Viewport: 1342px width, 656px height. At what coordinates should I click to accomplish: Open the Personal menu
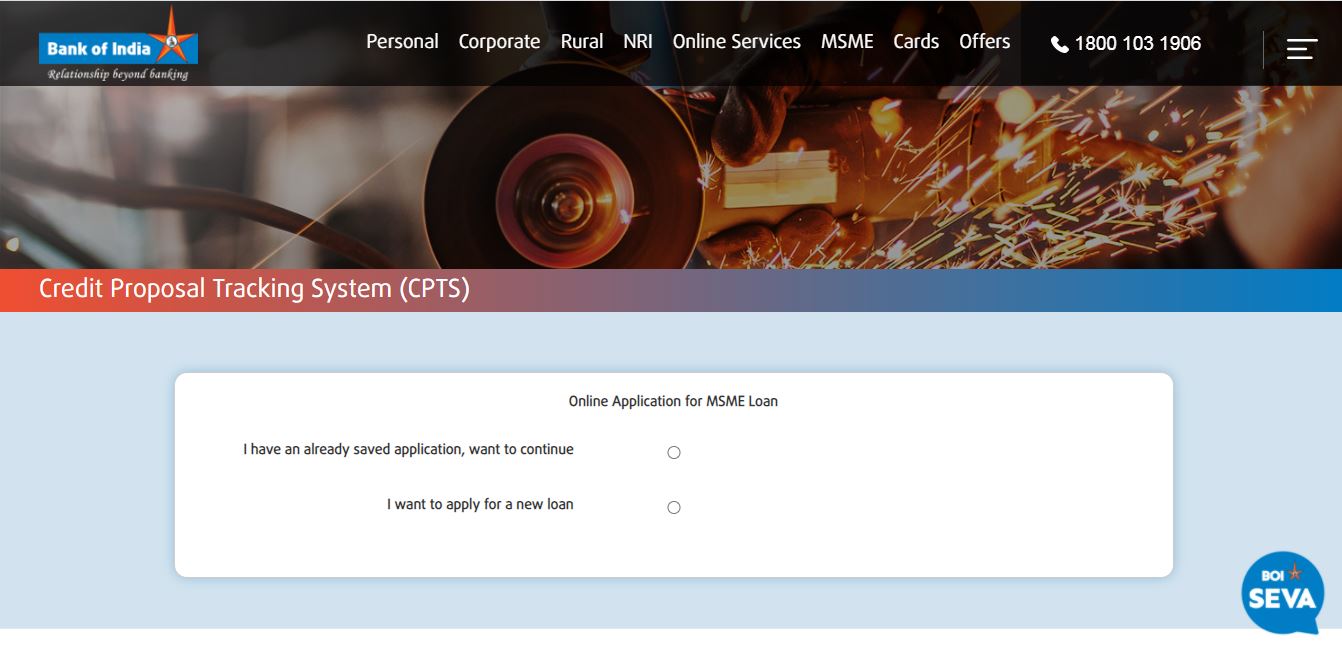tap(402, 42)
